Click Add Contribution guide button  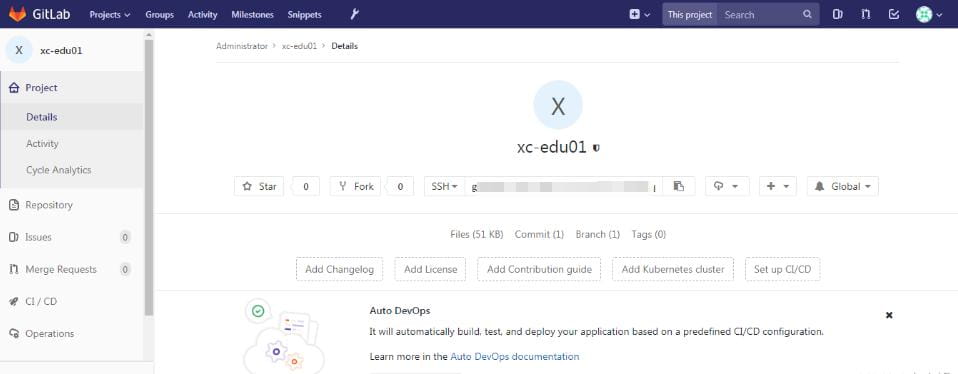539,269
